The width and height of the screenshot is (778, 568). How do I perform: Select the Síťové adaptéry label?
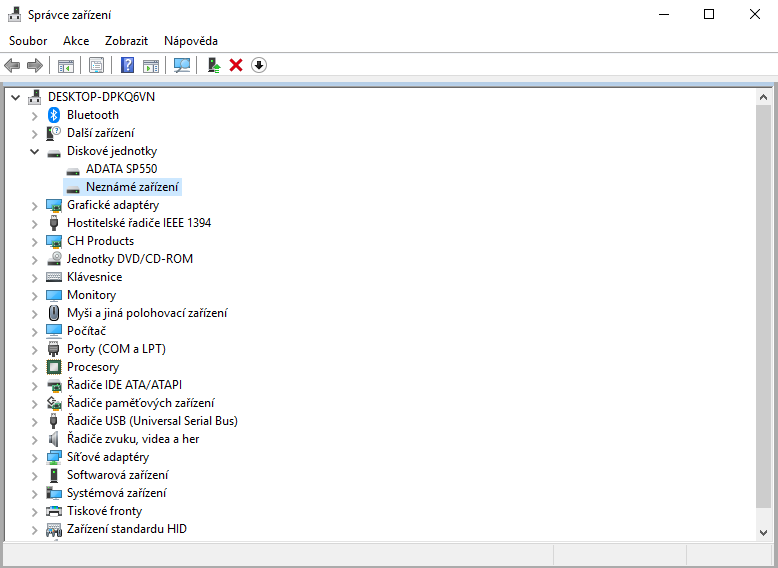[108, 457]
